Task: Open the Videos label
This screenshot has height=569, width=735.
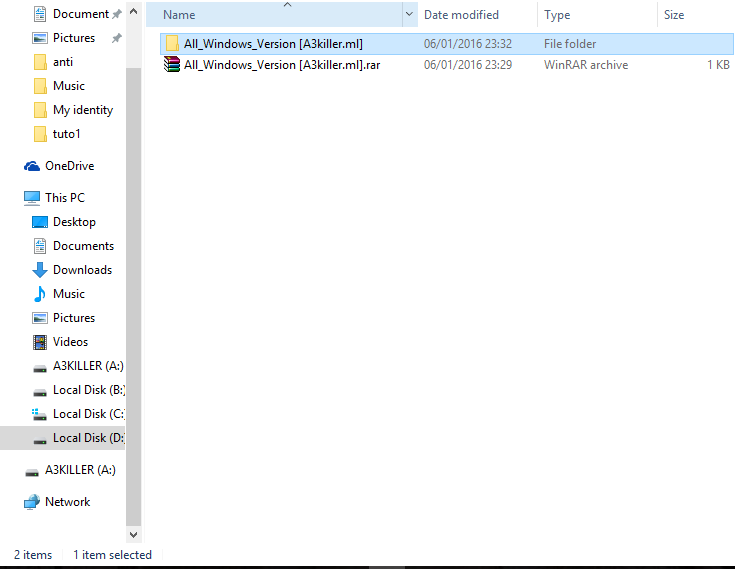Action: click(x=70, y=342)
